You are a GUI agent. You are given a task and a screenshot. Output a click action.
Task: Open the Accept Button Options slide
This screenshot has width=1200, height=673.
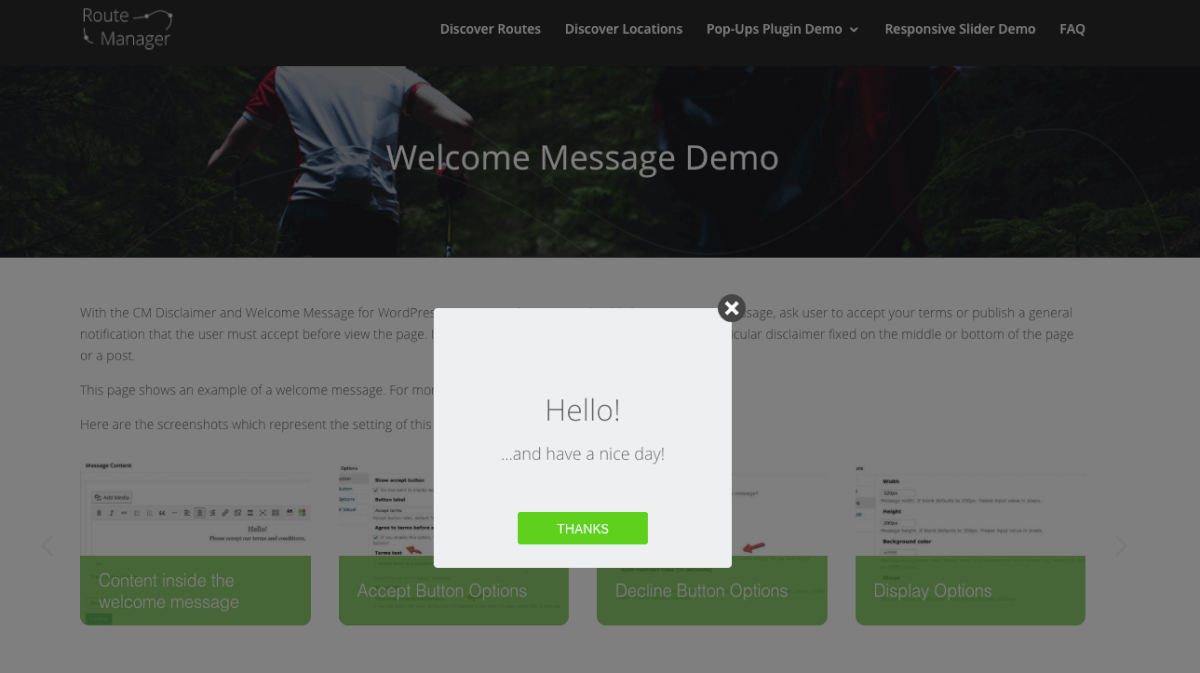click(442, 591)
